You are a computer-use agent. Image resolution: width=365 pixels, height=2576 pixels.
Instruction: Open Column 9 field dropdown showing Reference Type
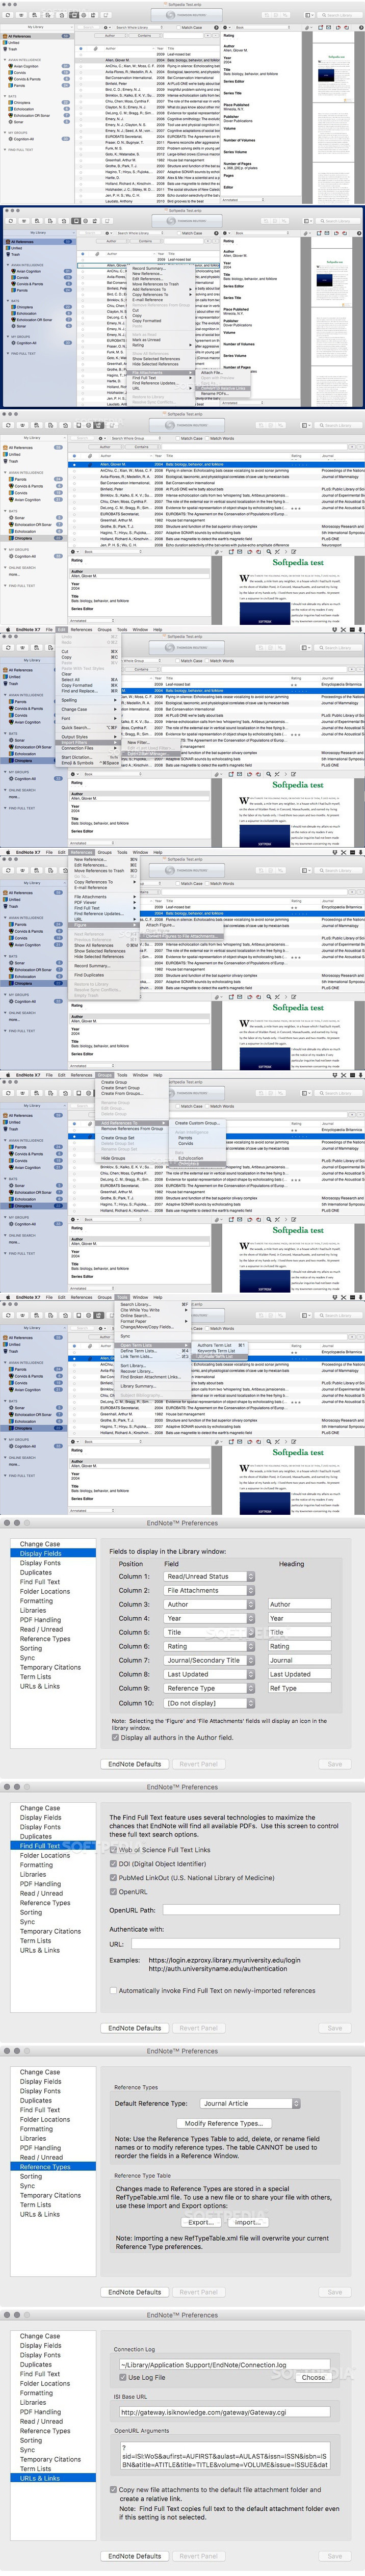pos(210,1688)
